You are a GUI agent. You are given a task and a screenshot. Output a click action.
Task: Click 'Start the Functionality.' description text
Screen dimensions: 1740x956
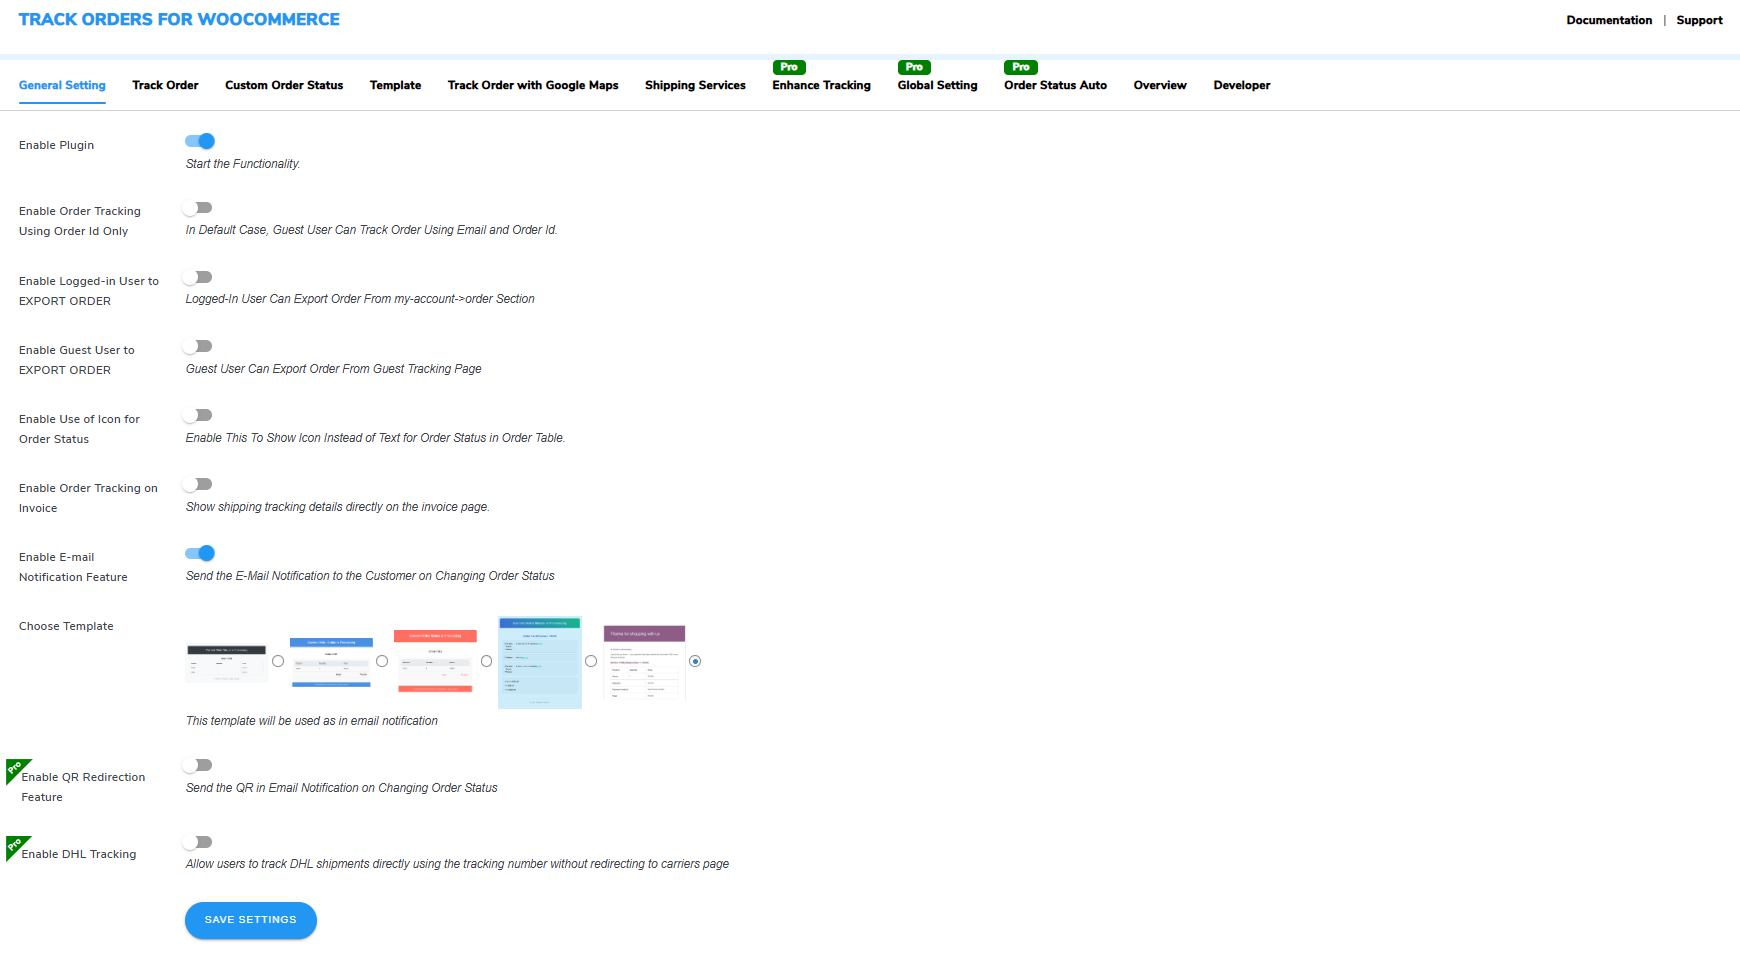pyautogui.click(x=243, y=164)
